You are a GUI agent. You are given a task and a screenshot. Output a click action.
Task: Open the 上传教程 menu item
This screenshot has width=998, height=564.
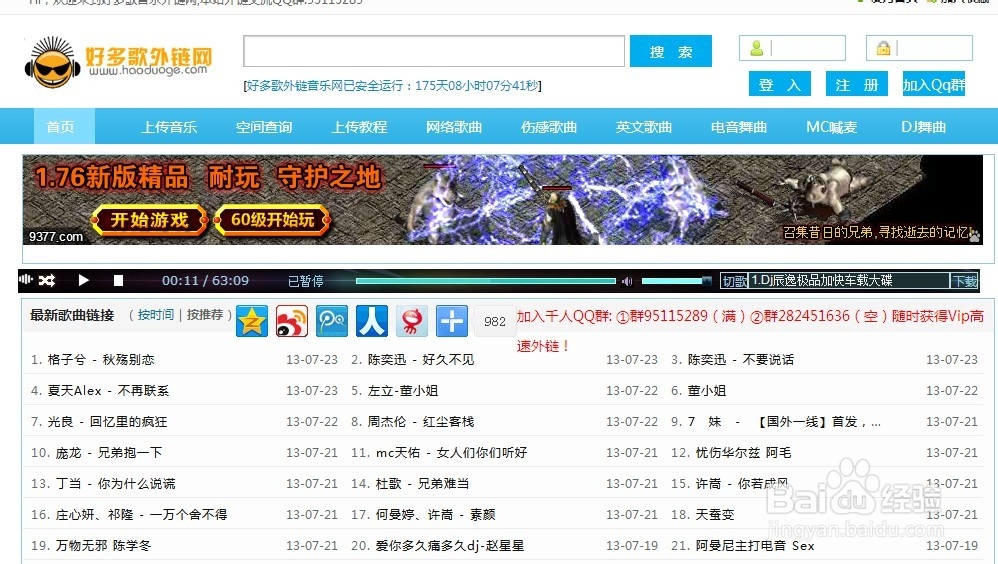(359, 127)
